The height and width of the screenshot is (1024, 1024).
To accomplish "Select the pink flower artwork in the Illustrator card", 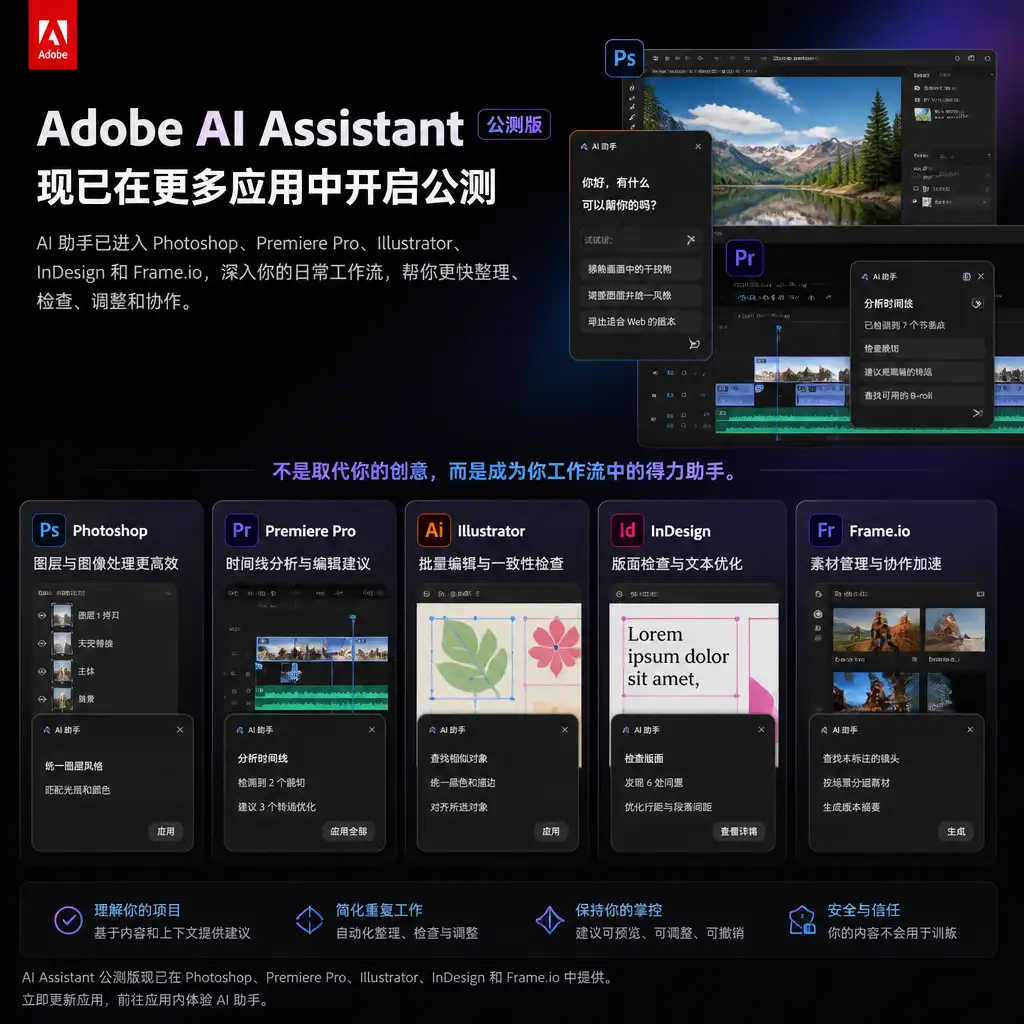I will tap(555, 647).
